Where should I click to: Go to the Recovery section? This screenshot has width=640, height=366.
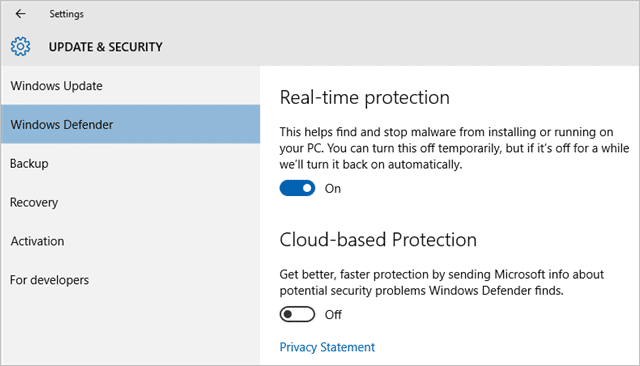[x=131, y=202]
